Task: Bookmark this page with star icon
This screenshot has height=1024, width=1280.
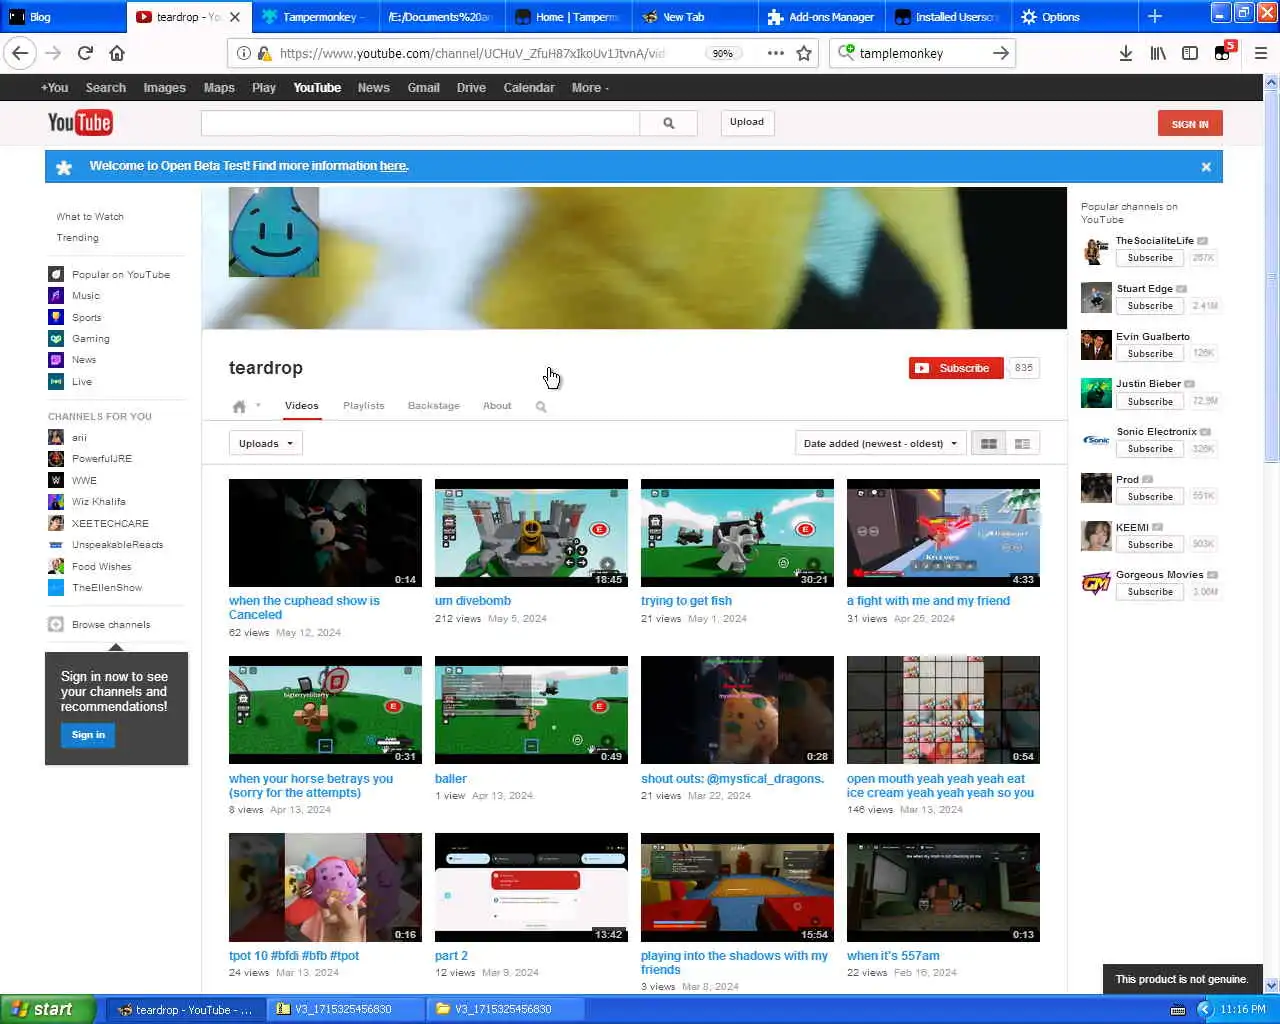Action: (804, 53)
